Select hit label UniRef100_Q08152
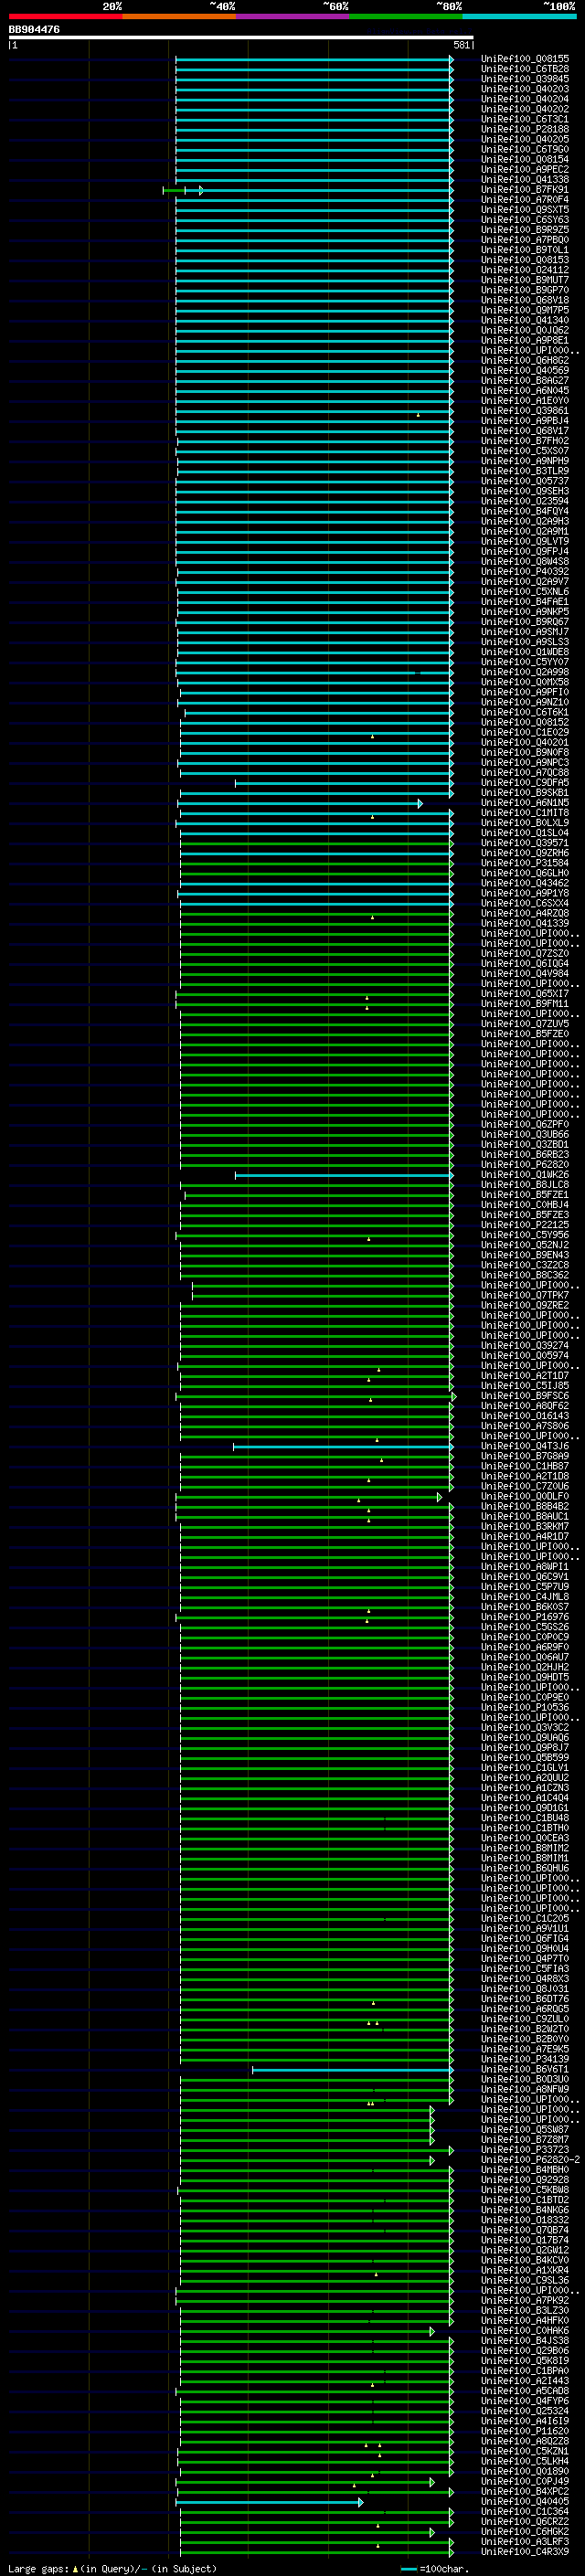Viewport: 585px width, 2576px height. coord(525,722)
